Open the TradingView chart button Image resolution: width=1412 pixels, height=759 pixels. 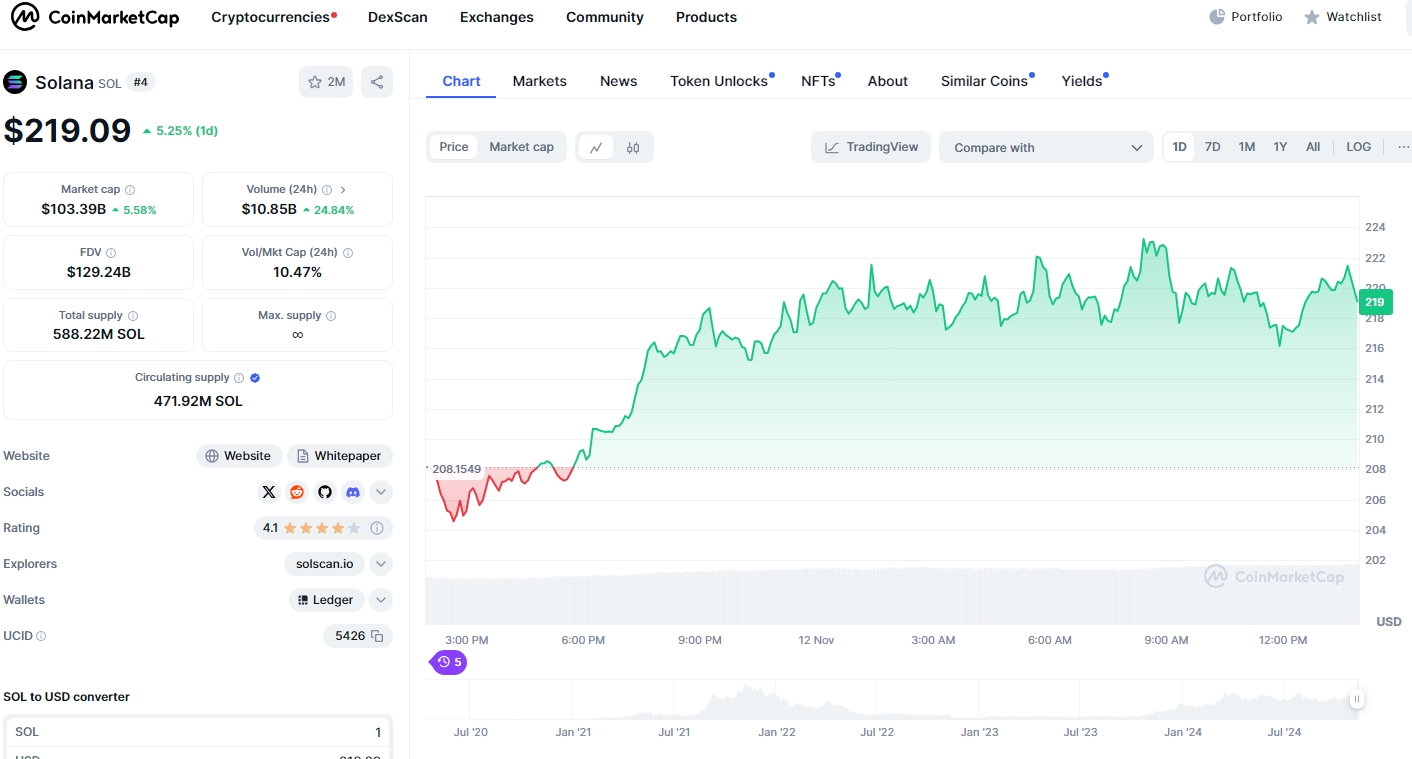point(871,147)
